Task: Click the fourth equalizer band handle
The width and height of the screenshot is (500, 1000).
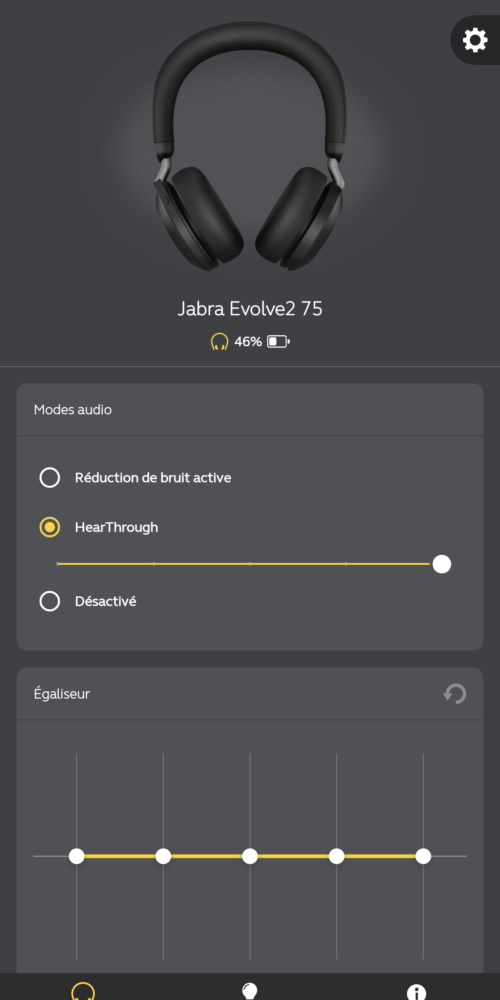Action: coord(337,856)
